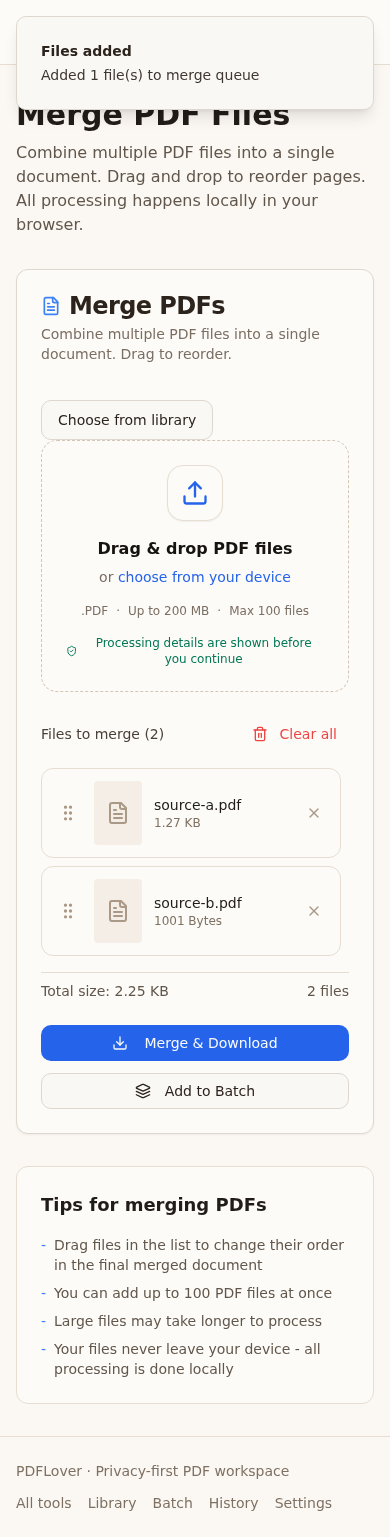The image size is (390, 1537).
Task: Grab the drag handle for source-a.pdf
Action: [x=68, y=813]
